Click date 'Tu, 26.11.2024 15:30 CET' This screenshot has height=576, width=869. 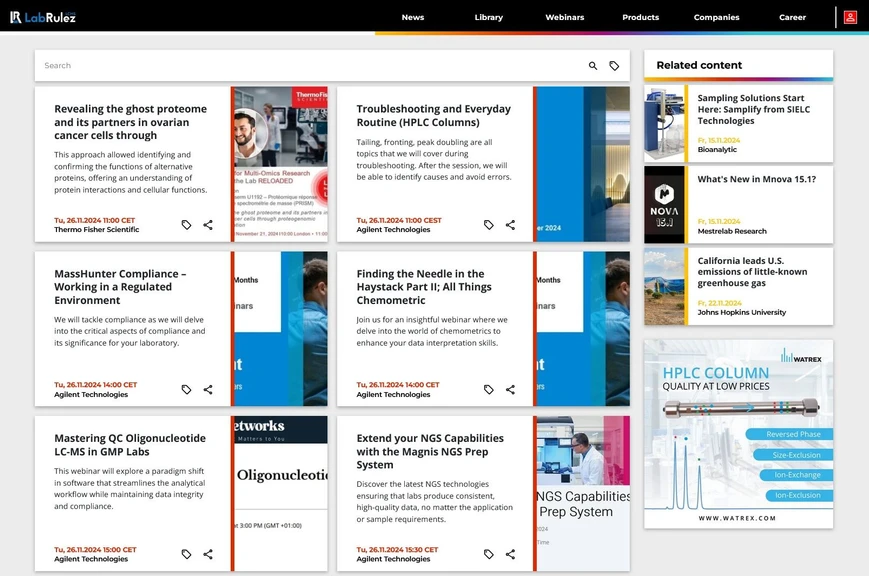tap(397, 549)
